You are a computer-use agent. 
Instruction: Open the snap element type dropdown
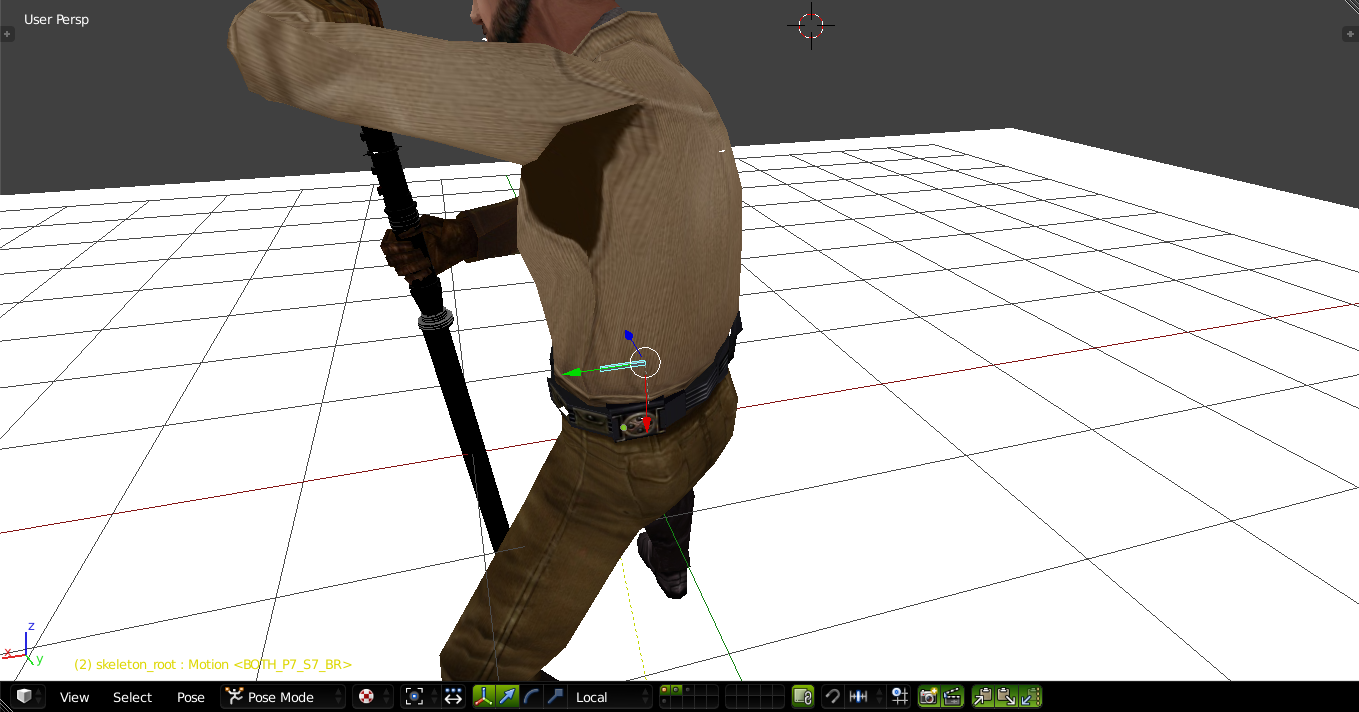point(863,697)
